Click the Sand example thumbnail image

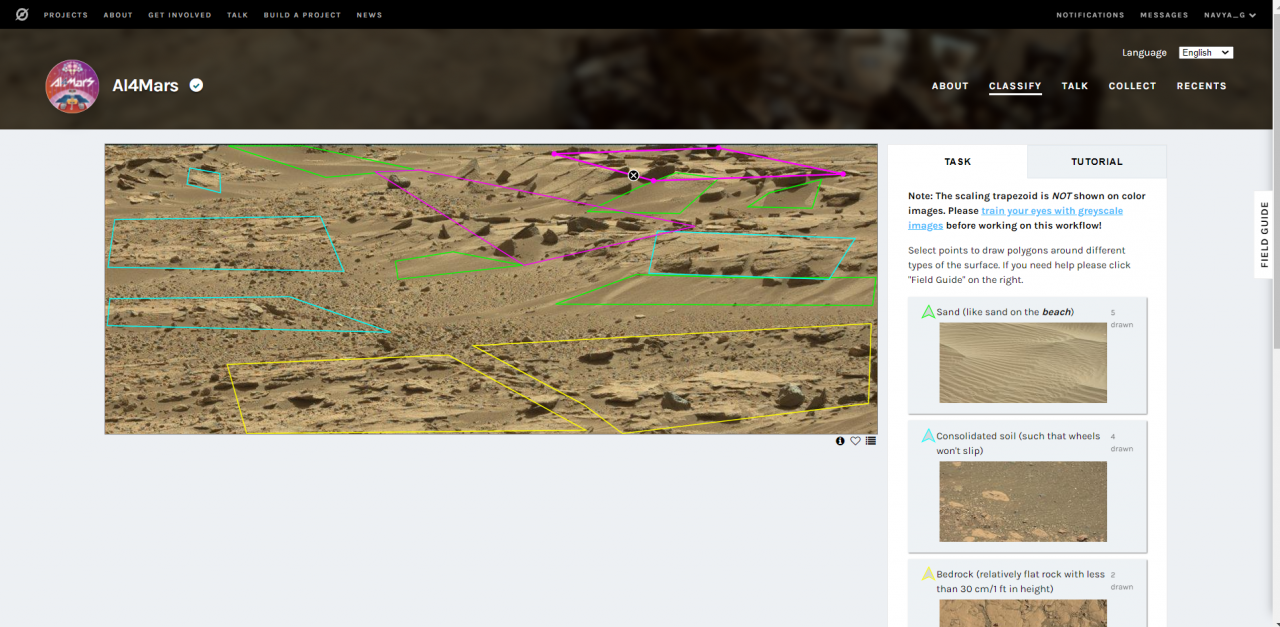(x=1023, y=362)
